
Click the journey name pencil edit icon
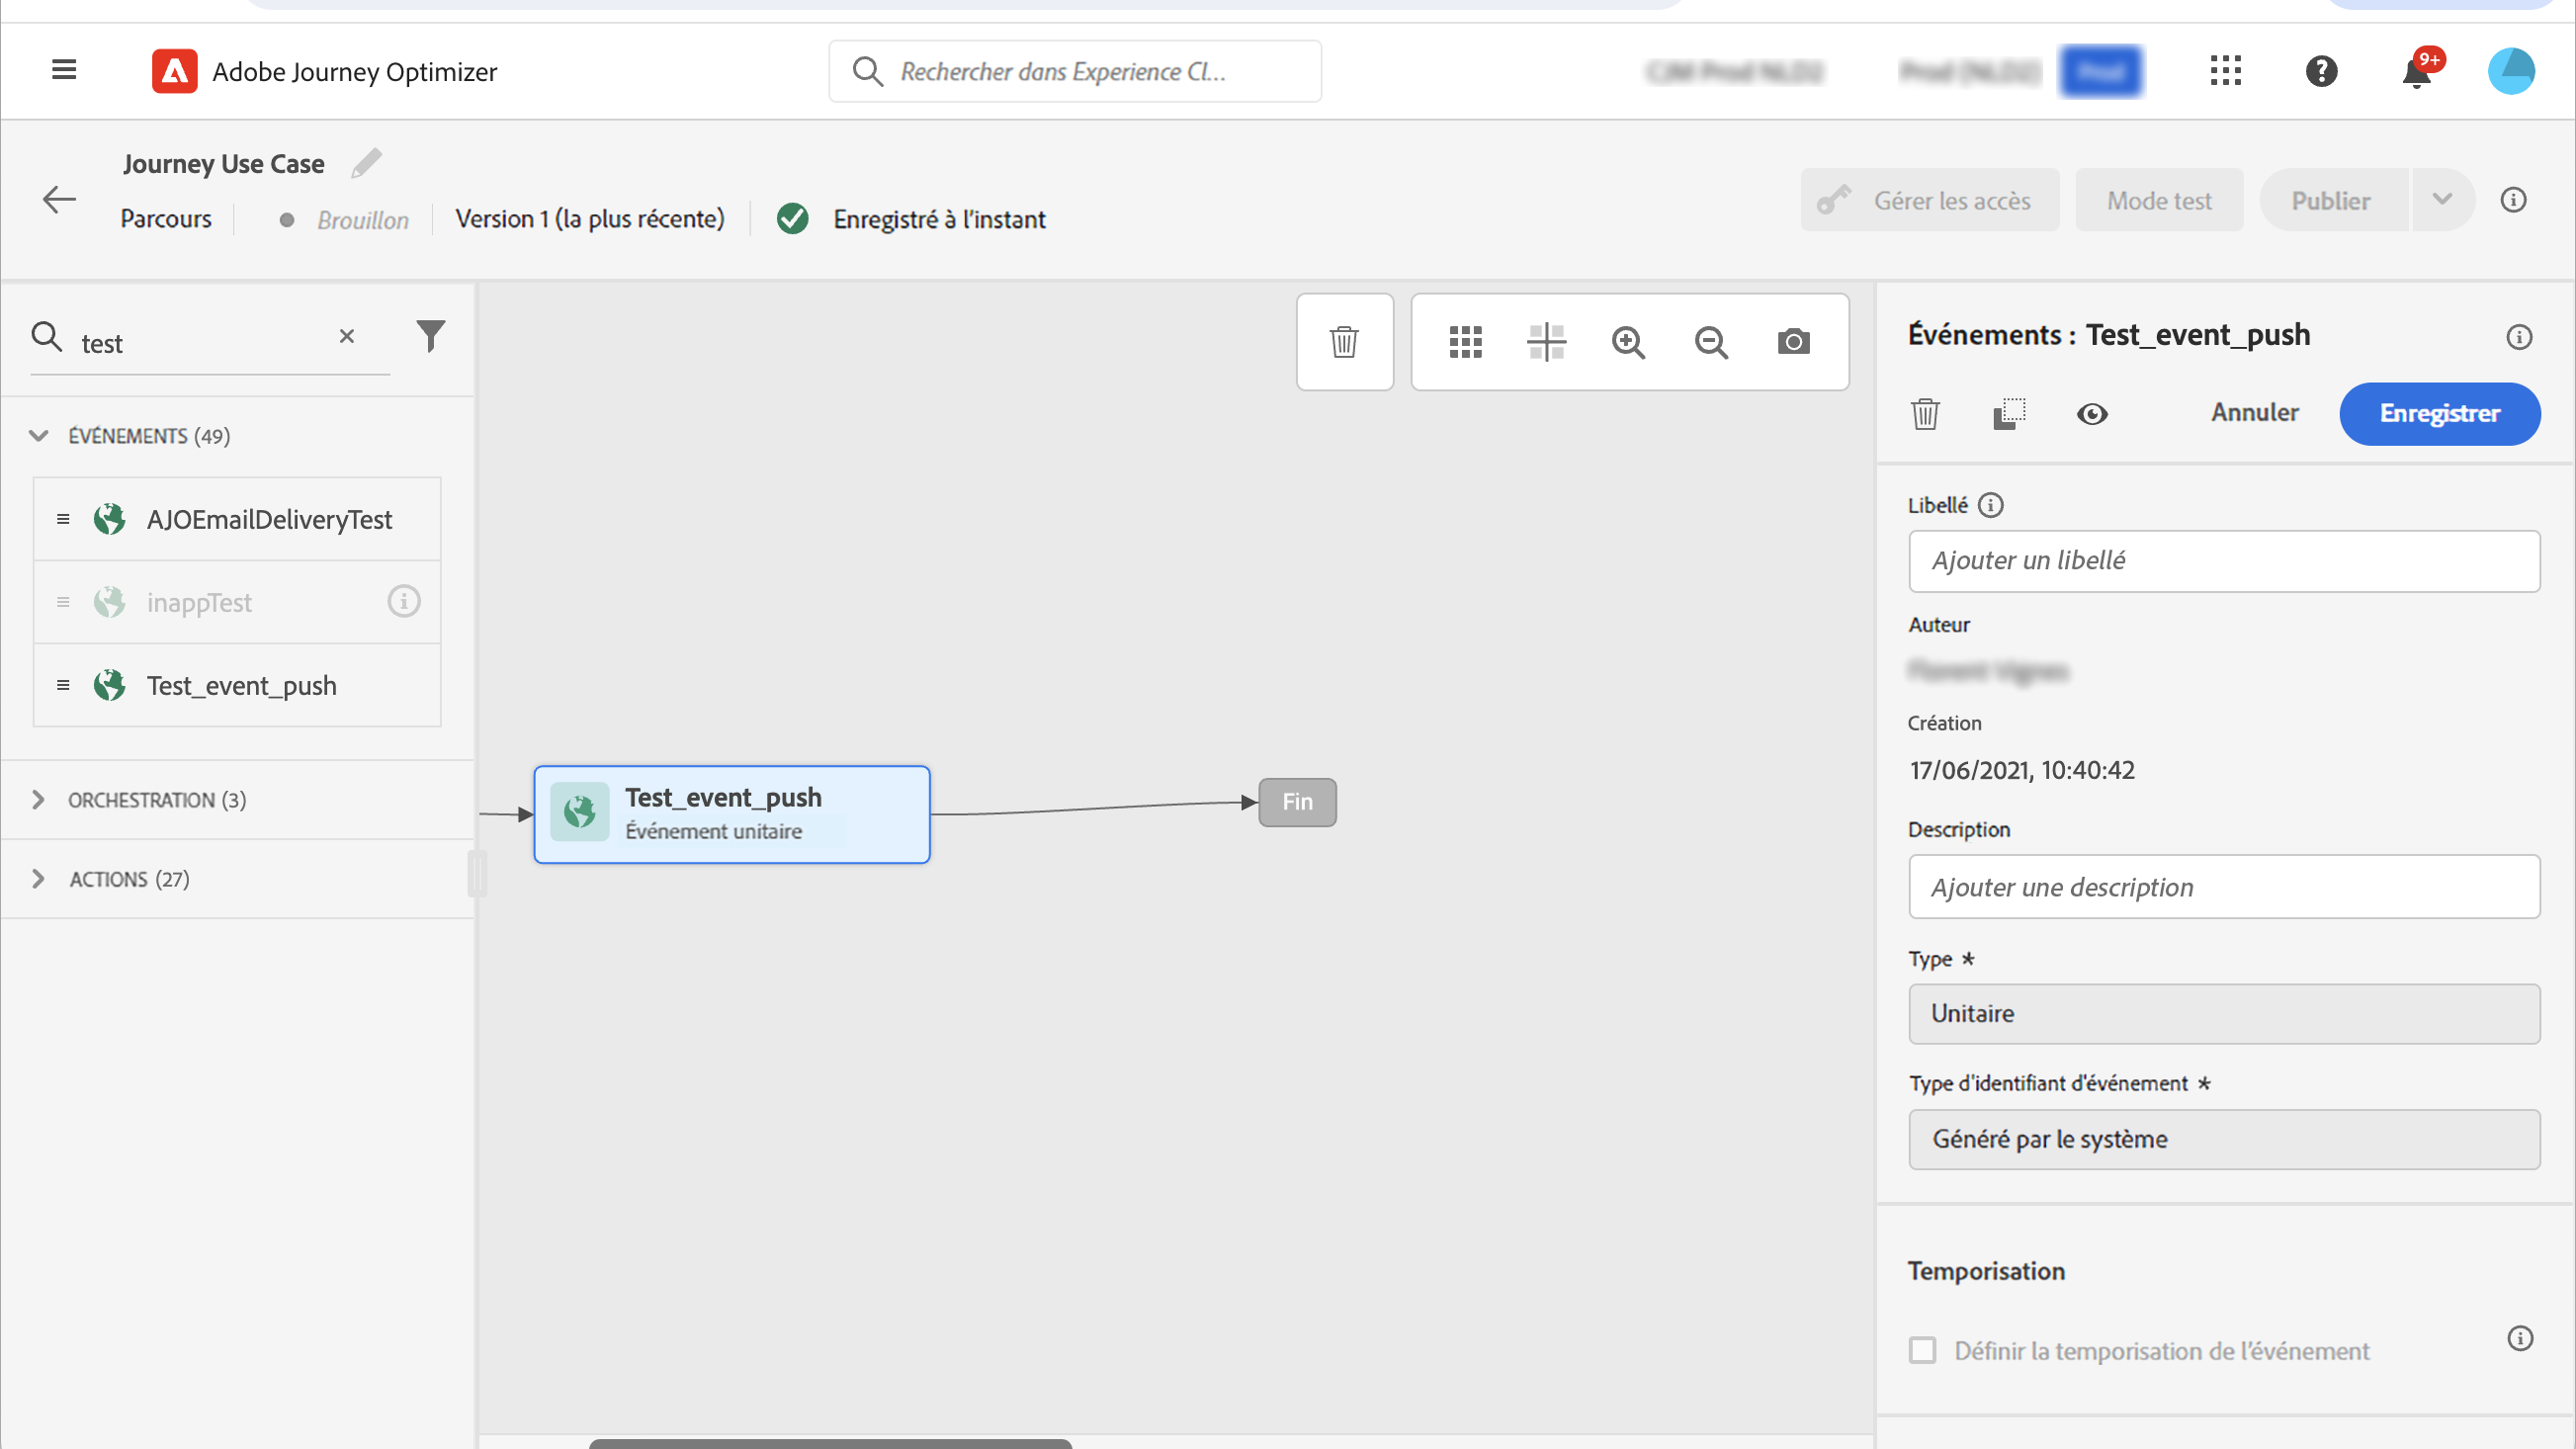pyautogui.click(x=366, y=163)
